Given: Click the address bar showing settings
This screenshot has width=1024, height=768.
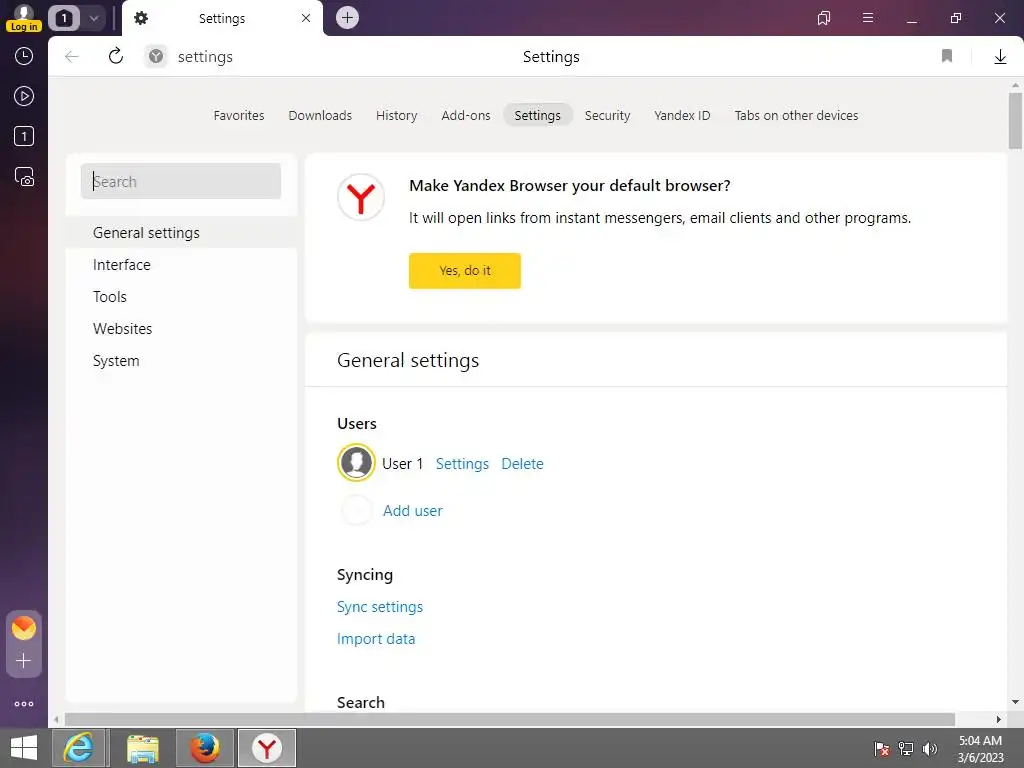Looking at the screenshot, I should [205, 57].
